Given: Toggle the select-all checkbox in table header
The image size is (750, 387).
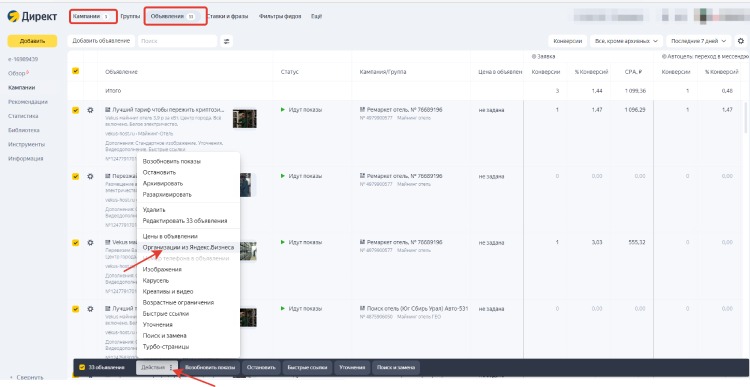Looking at the screenshot, I should click(x=76, y=71).
